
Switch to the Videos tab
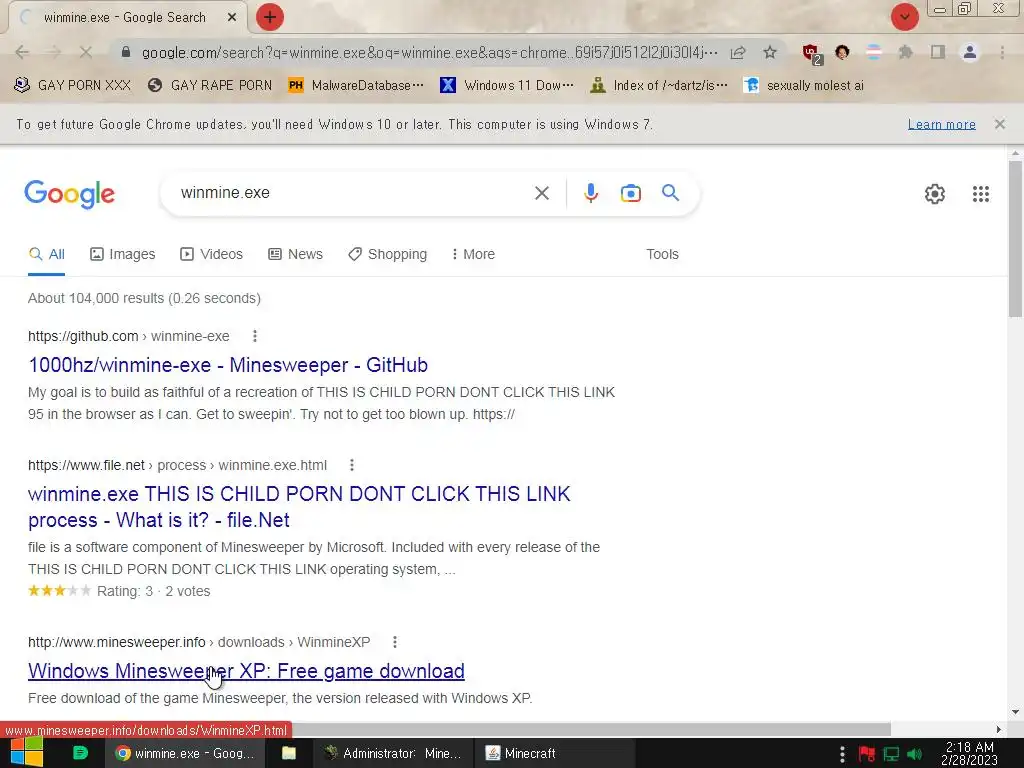tap(212, 255)
